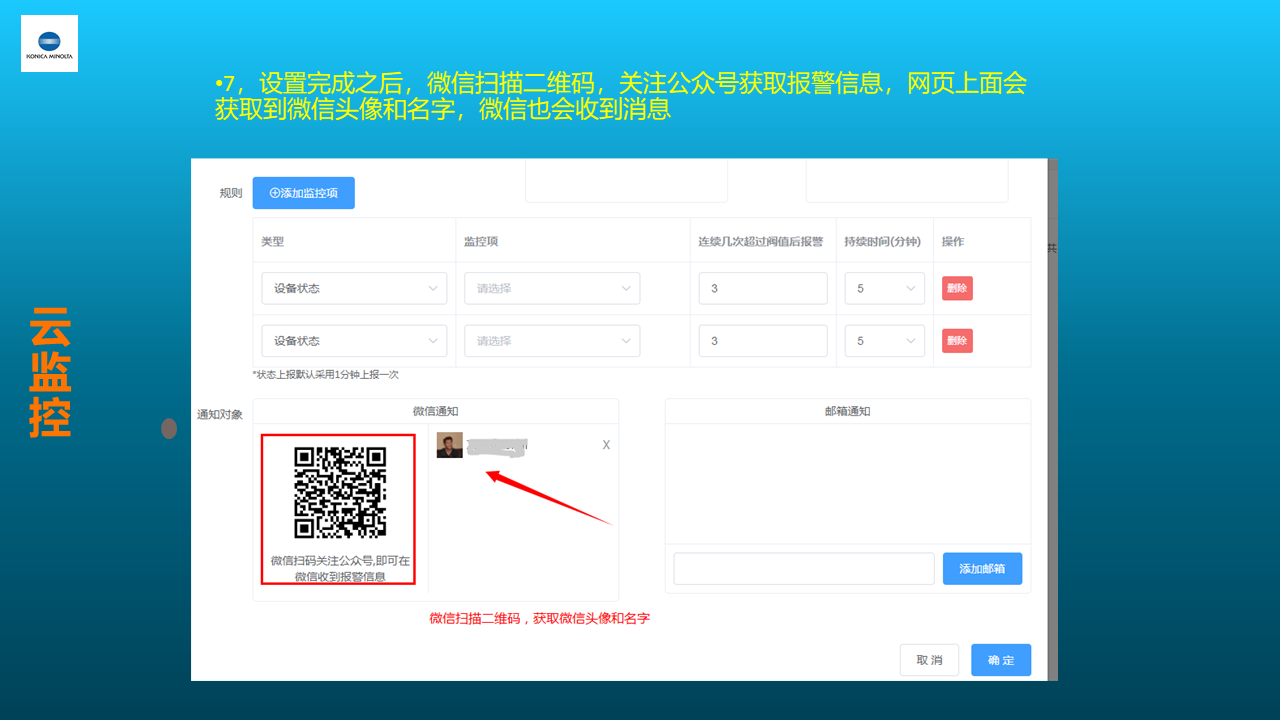1280x720 pixels.
Task: Click the 添加邮箱 button
Action: click(x=982, y=569)
